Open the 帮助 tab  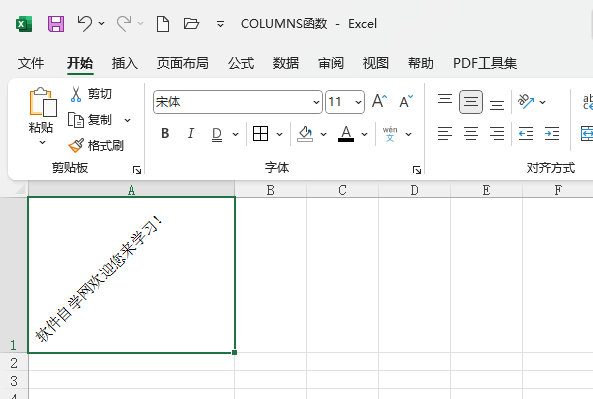click(x=421, y=63)
